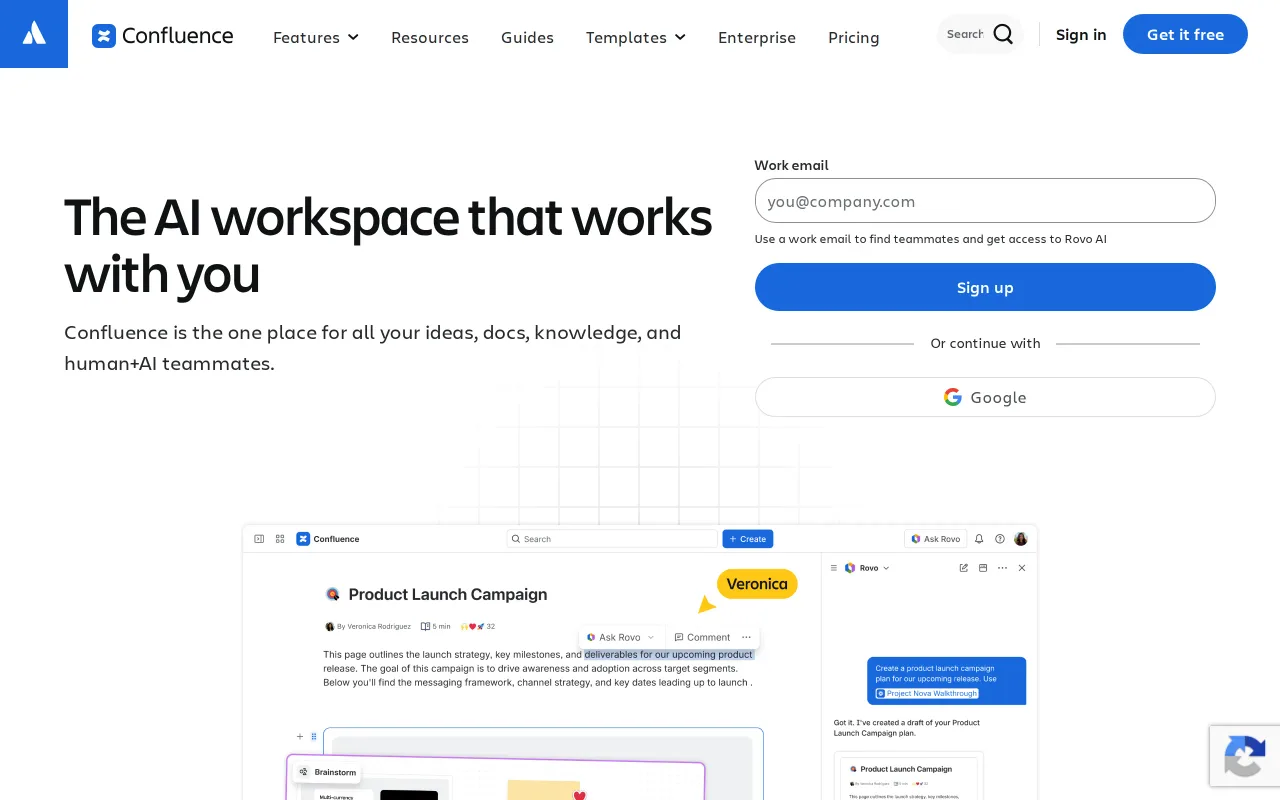Click the profile avatar in the preview header
This screenshot has height=800, width=1280.
pos(1021,539)
